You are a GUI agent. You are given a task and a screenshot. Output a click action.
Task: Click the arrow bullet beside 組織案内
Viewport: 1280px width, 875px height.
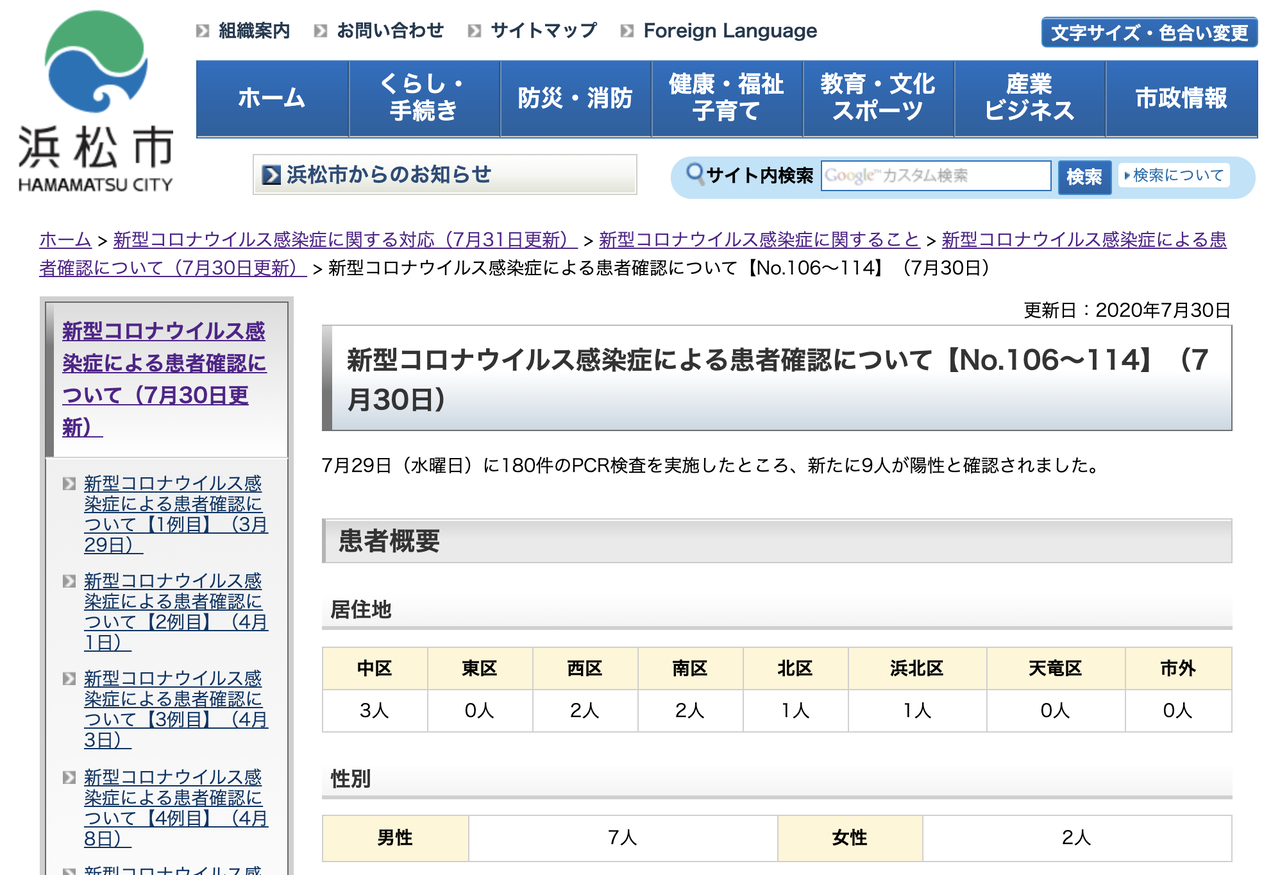coord(203,31)
